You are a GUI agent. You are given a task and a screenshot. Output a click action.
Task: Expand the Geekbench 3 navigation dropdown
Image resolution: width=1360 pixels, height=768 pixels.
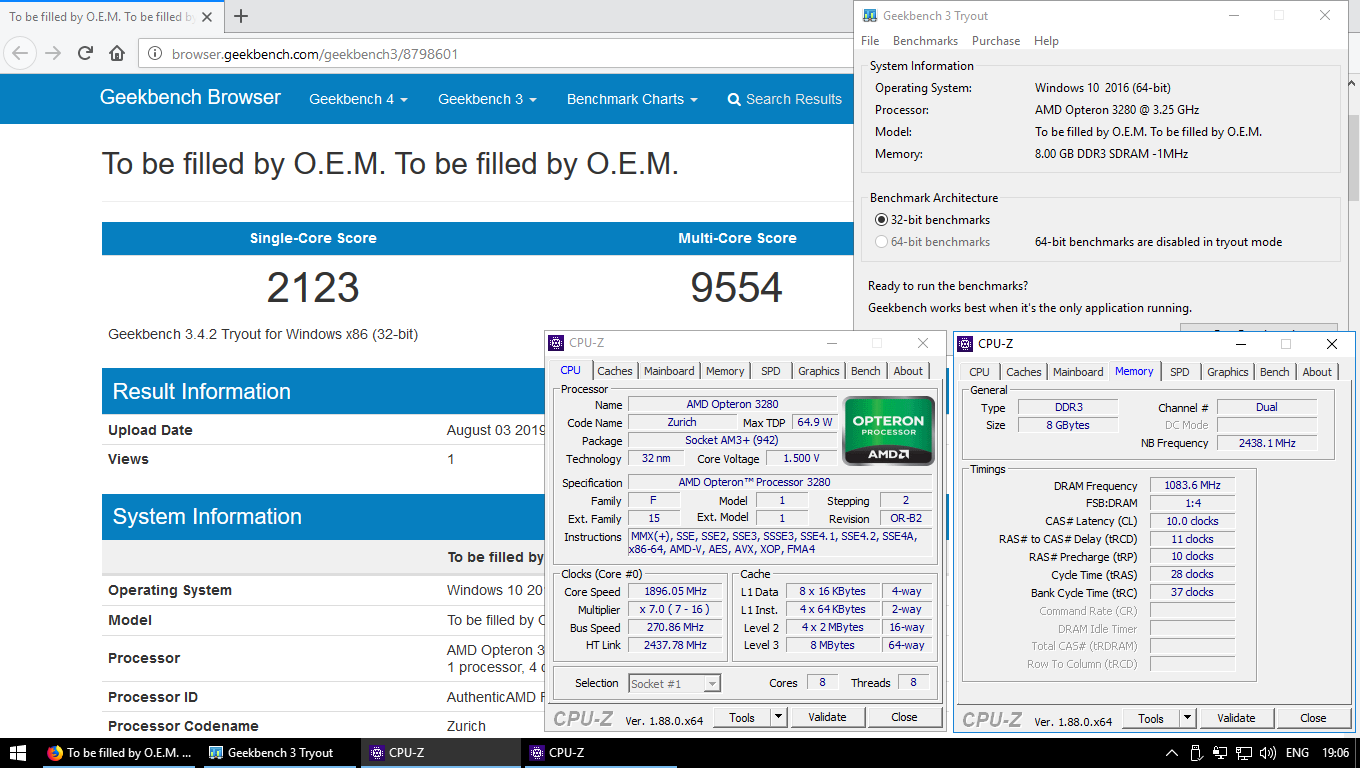[487, 99]
